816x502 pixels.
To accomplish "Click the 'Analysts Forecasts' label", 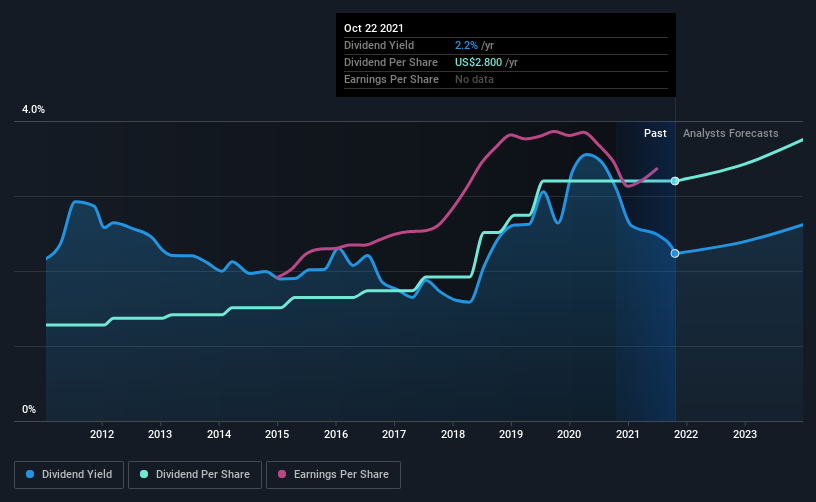I will click(731, 133).
